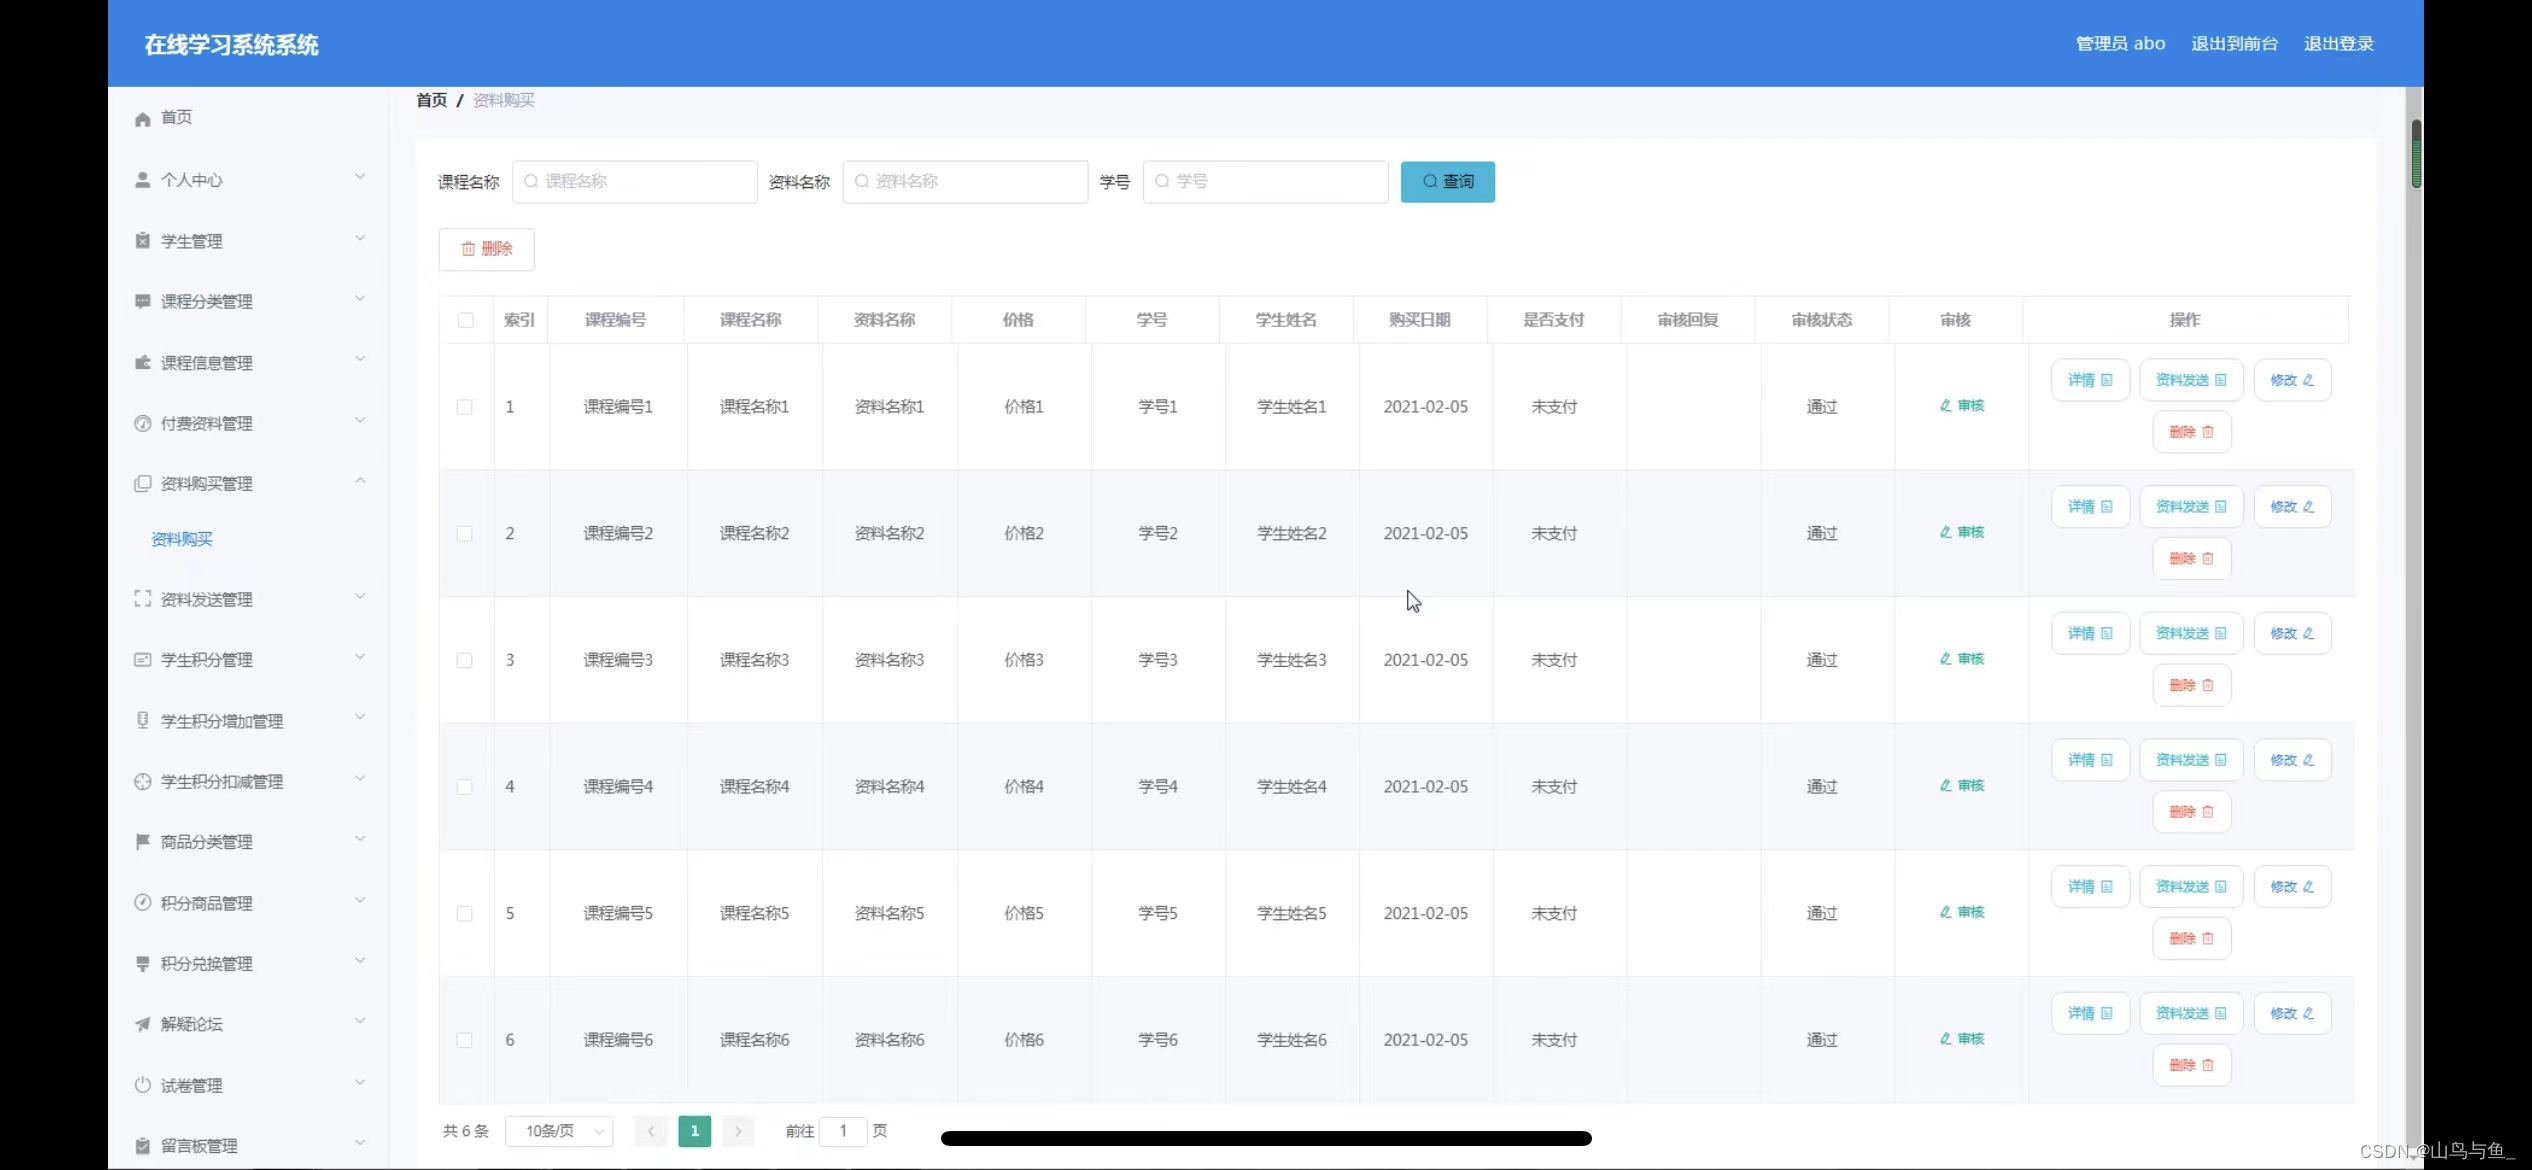Click the 查询 search button
The width and height of the screenshot is (2532, 1170).
[1447, 182]
